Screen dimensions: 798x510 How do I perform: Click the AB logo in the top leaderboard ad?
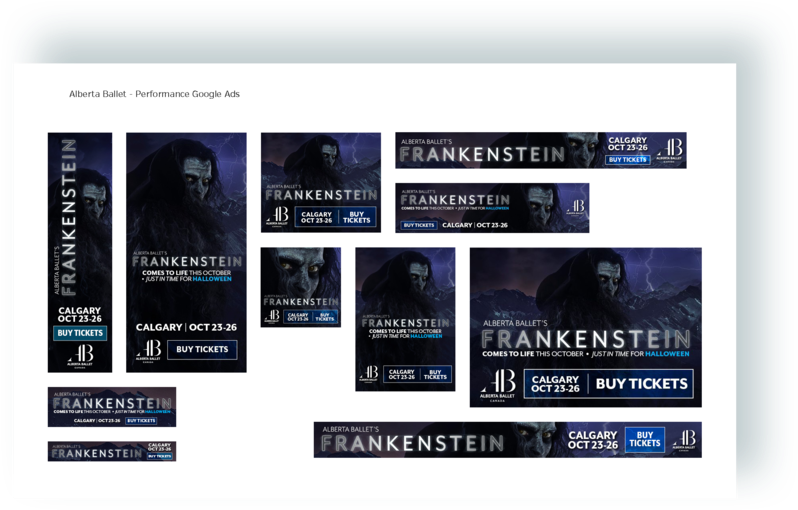[669, 150]
